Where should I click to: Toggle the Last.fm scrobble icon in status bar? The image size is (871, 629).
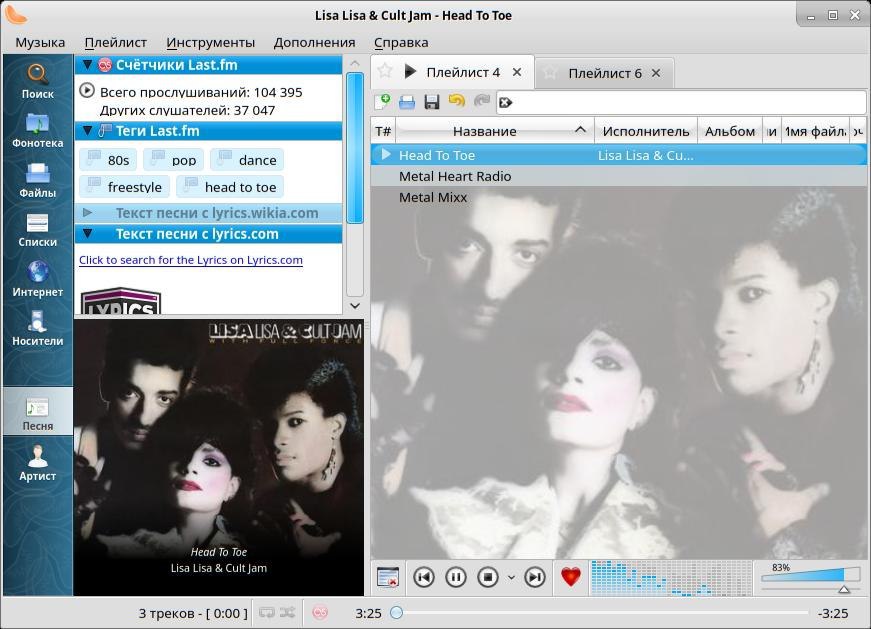pyautogui.click(x=320, y=612)
